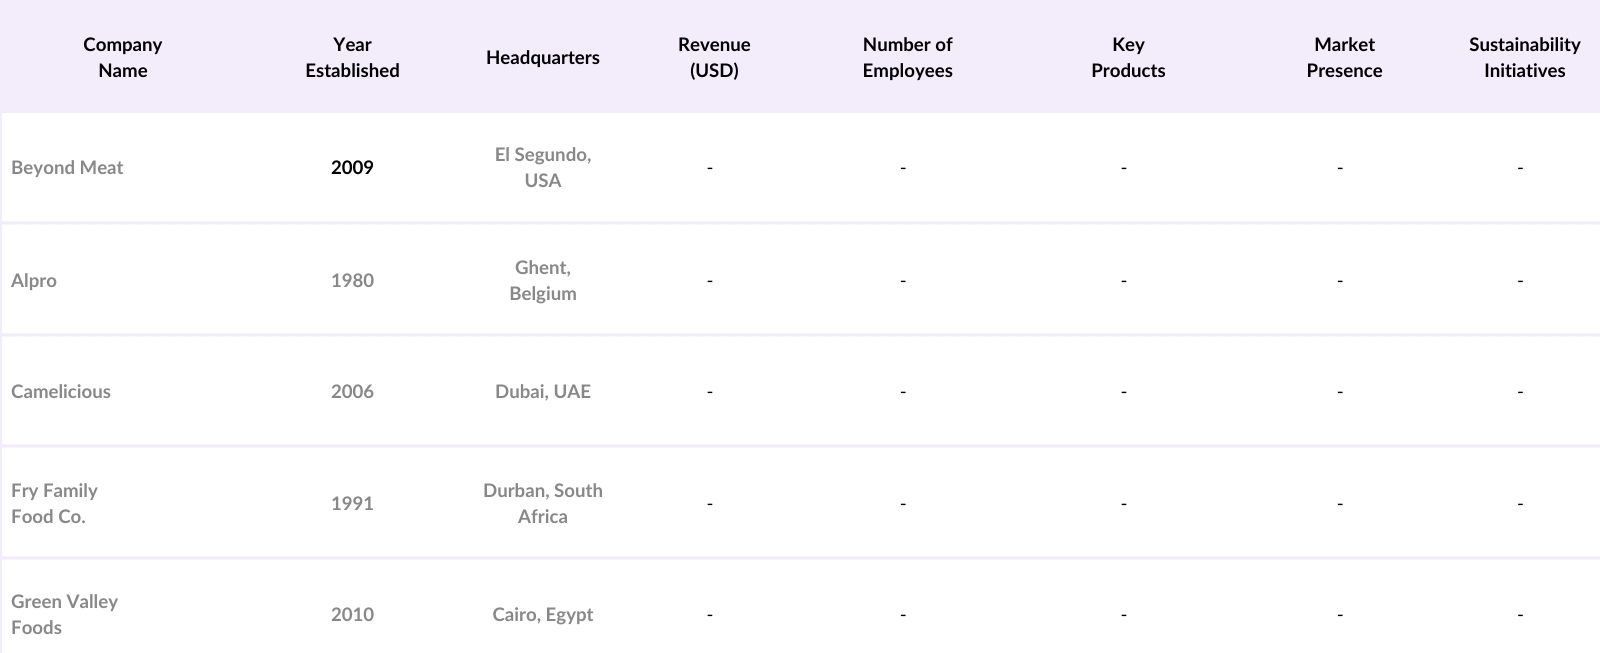
Task: Select the 1991 year cell
Action: tap(352, 503)
